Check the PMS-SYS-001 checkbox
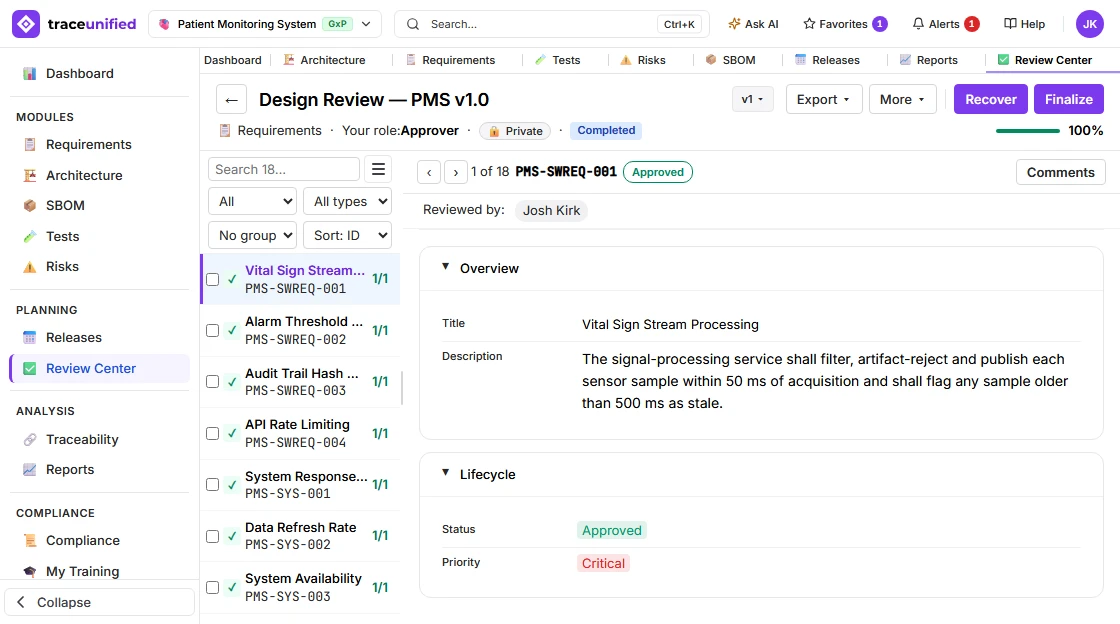The width and height of the screenshot is (1120, 624). 212,485
